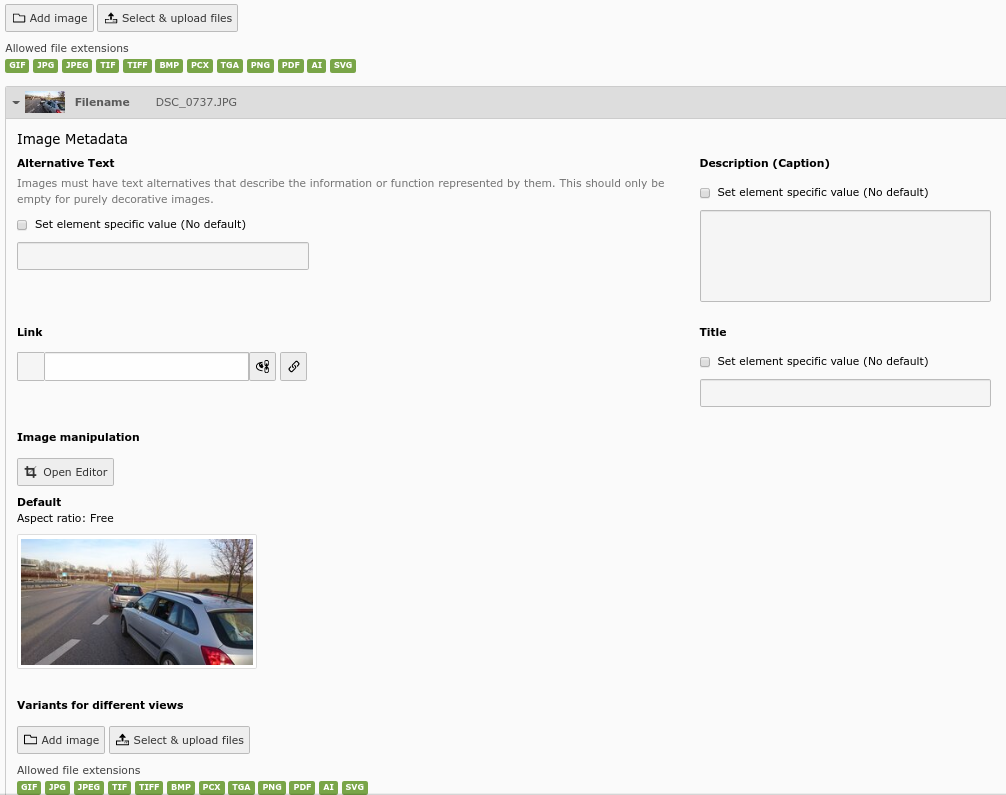Open the image editor via Open Editor
This screenshot has height=795, width=1006.
pyautogui.click(x=65, y=471)
